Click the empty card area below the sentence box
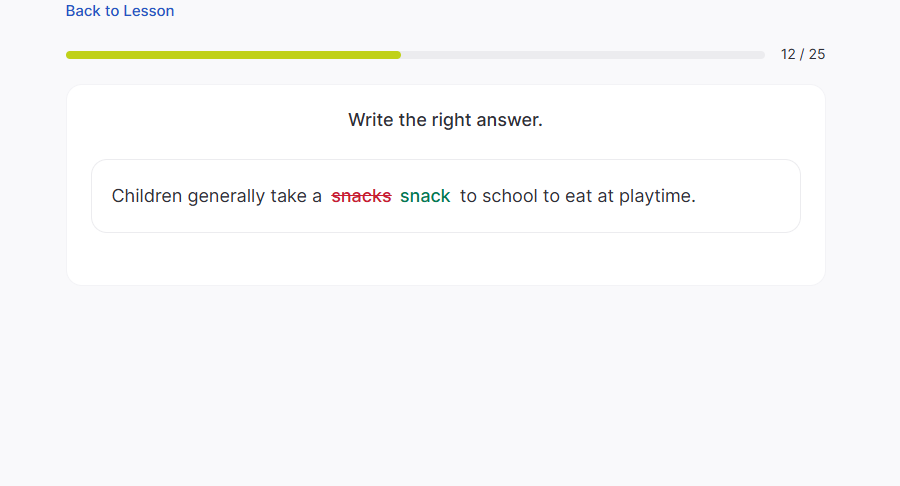The height and width of the screenshot is (486, 900). click(x=445, y=259)
